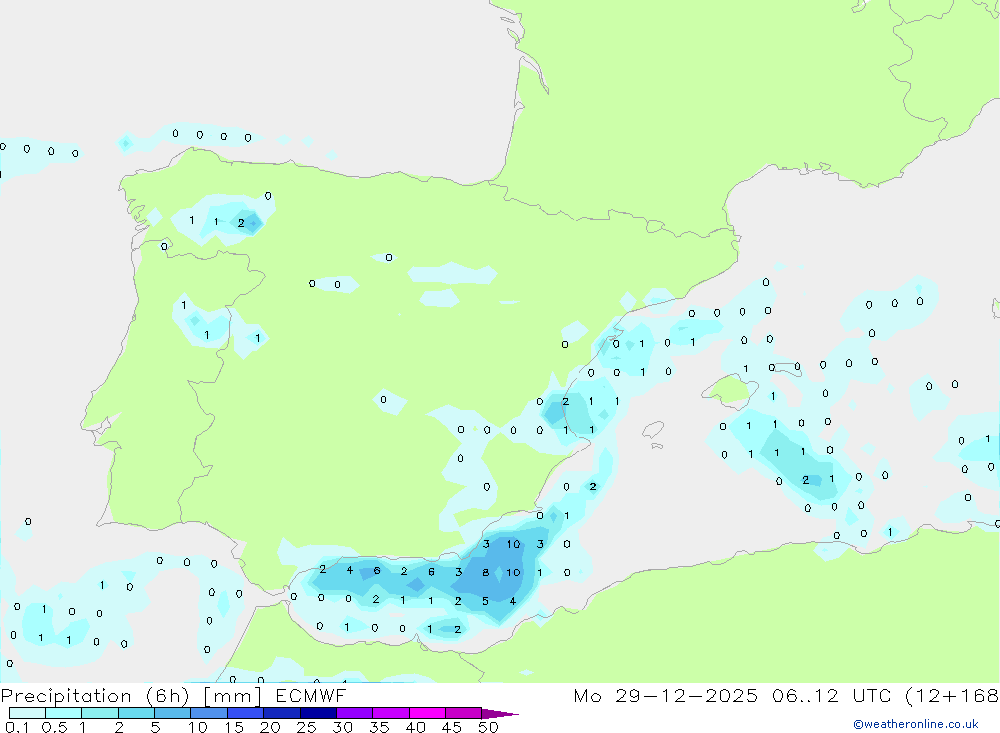Pick the 15–20 mm legend color swatch

pyautogui.click(x=246, y=713)
